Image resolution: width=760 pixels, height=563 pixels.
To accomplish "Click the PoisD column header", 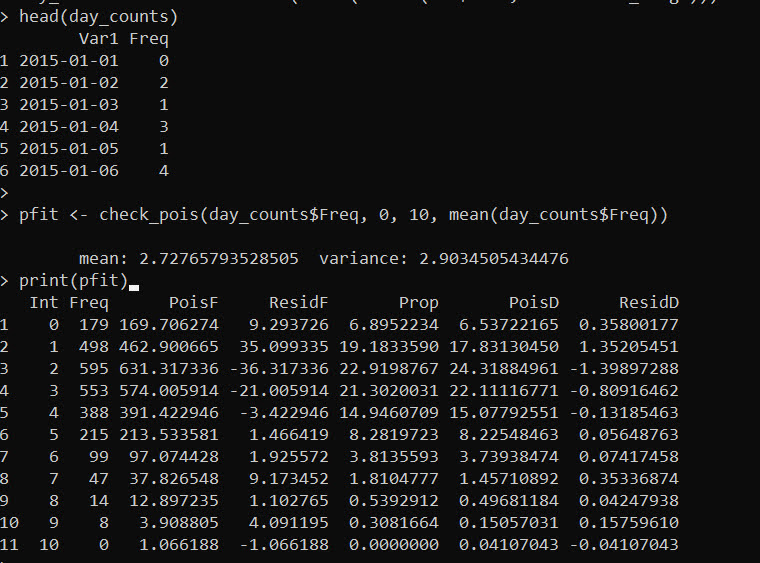I will coord(534,303).
